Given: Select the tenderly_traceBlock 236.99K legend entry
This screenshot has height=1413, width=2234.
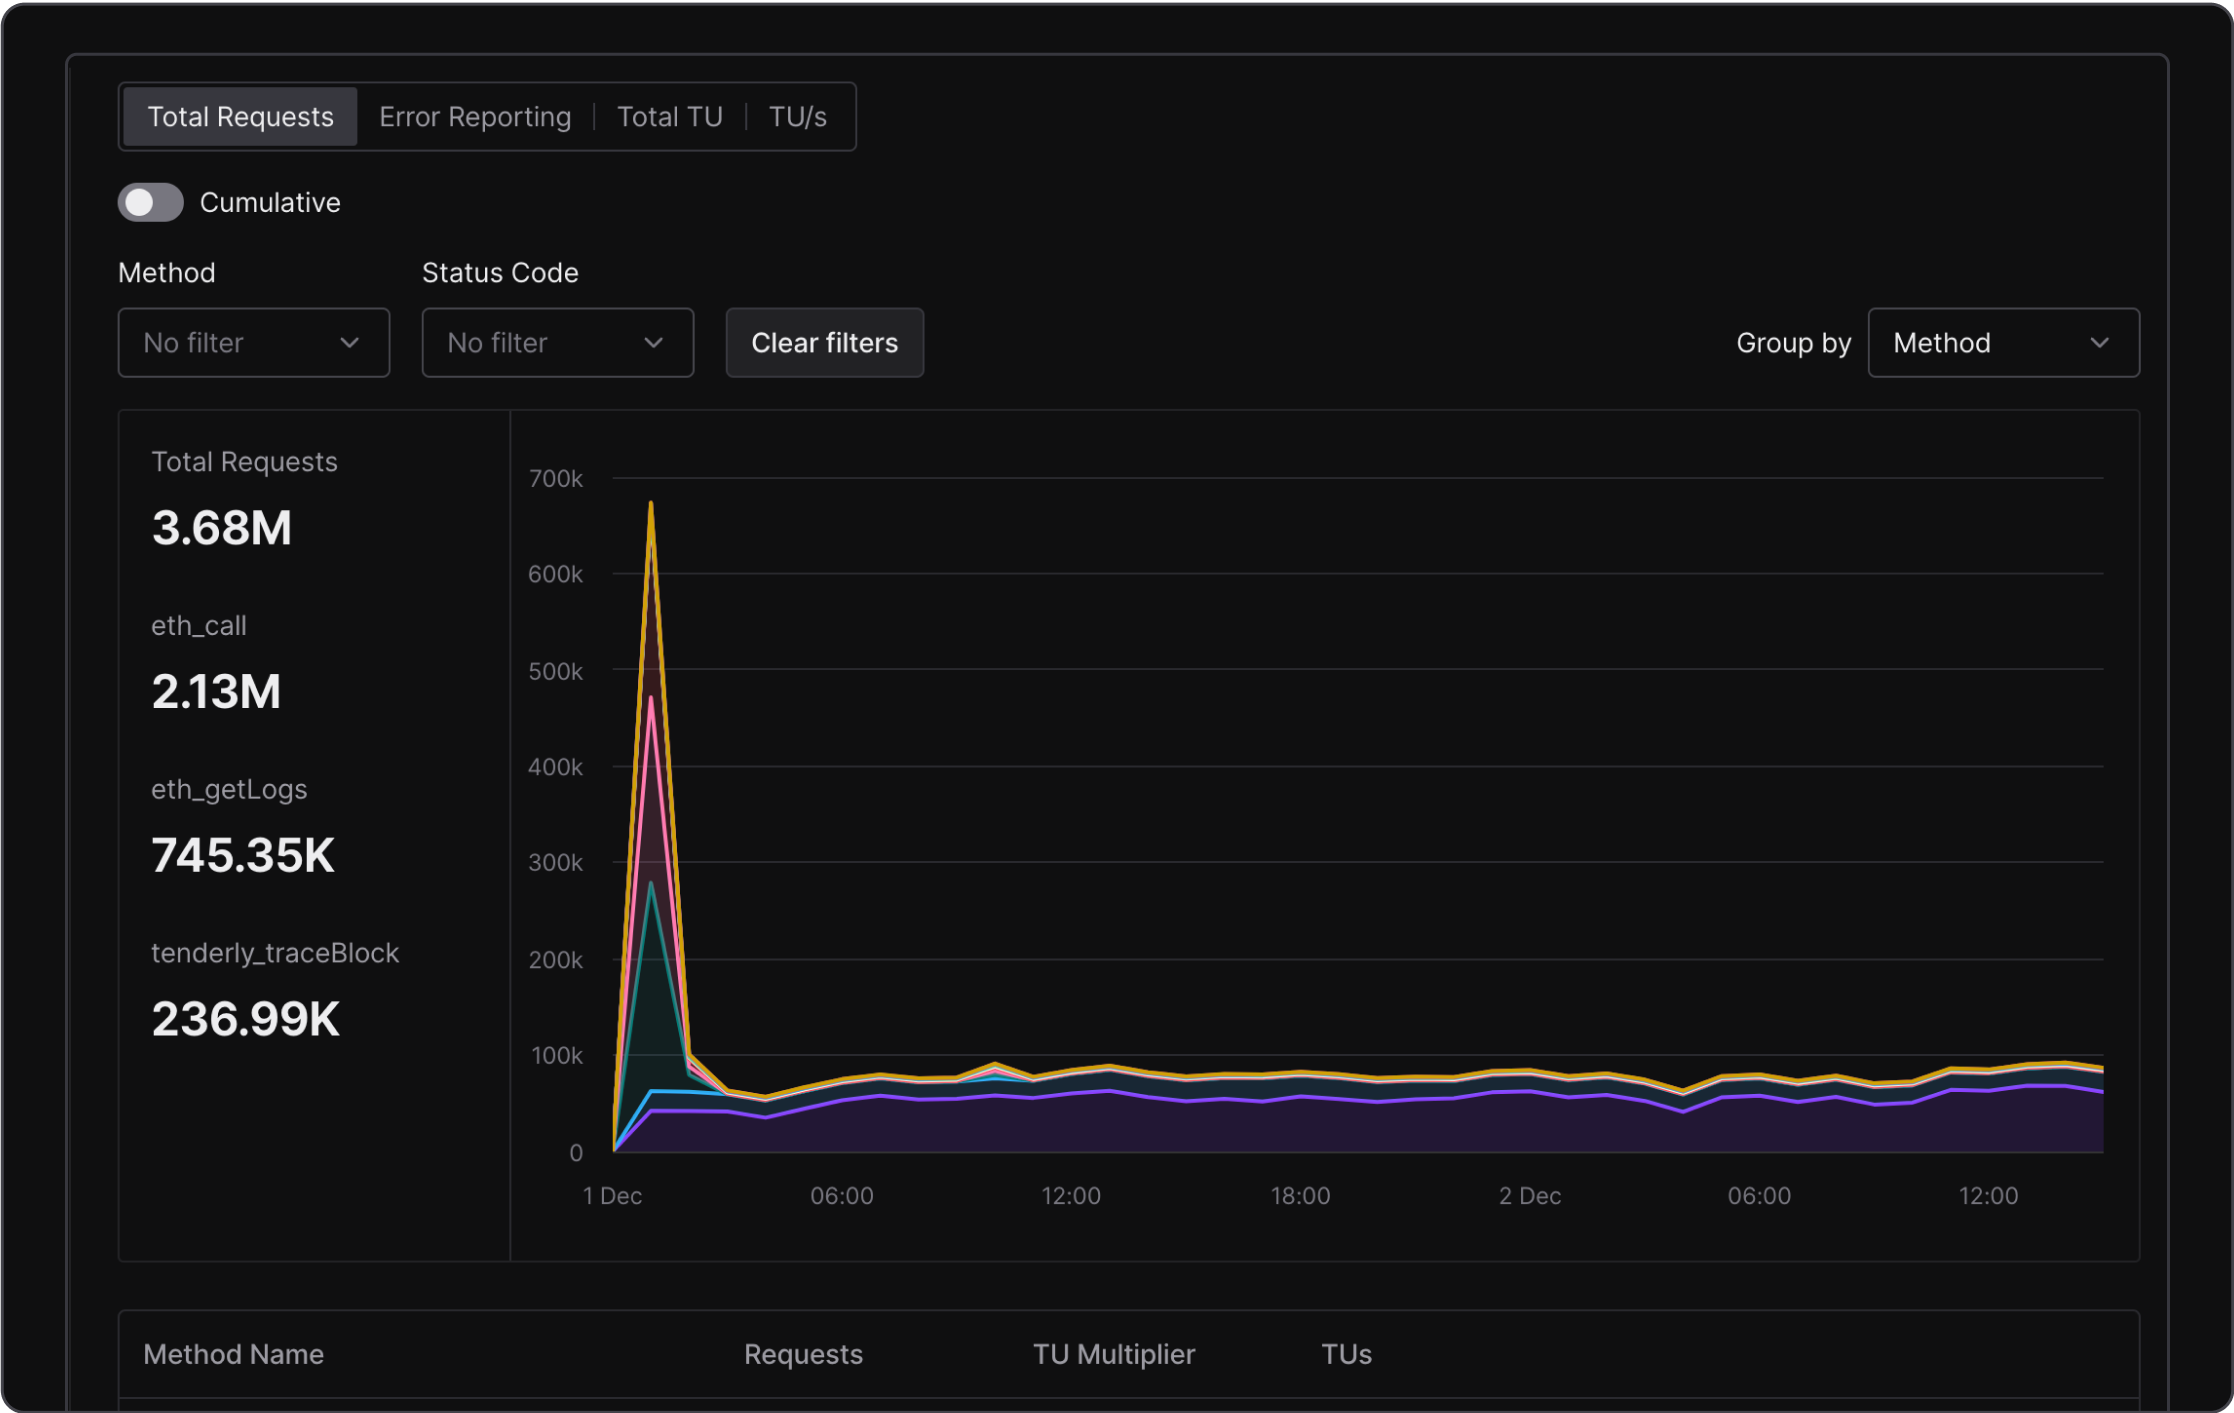Looking at the screenshot, I should [246, 1018].
